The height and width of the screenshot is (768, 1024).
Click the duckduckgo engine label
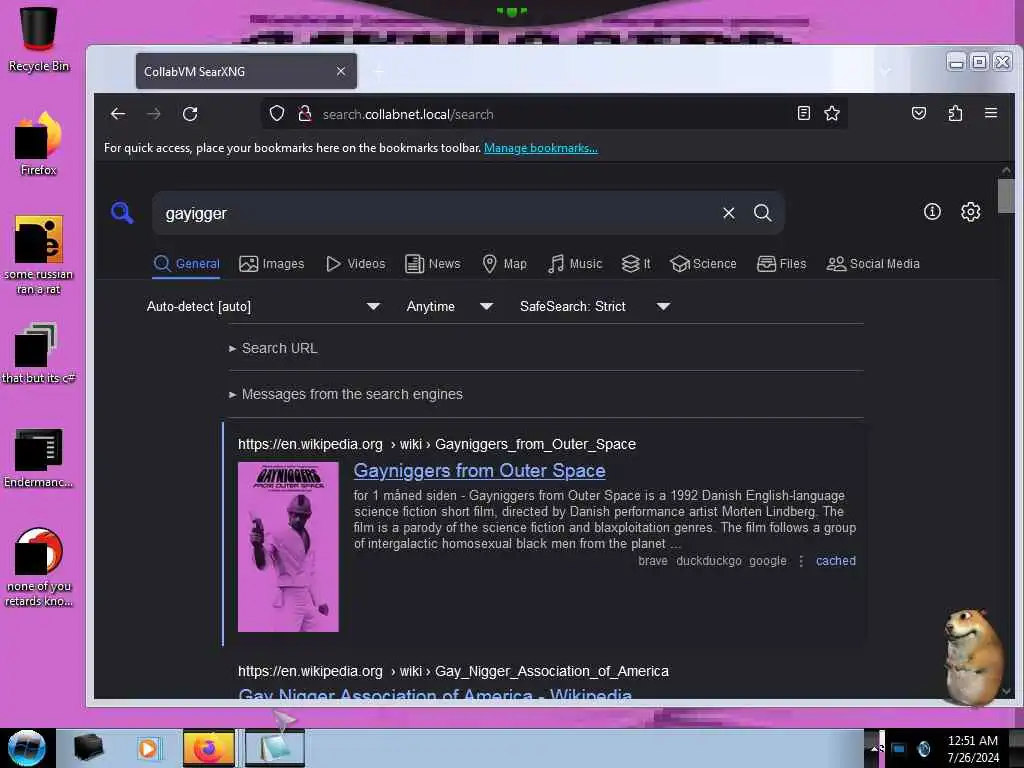click(709, 561)
